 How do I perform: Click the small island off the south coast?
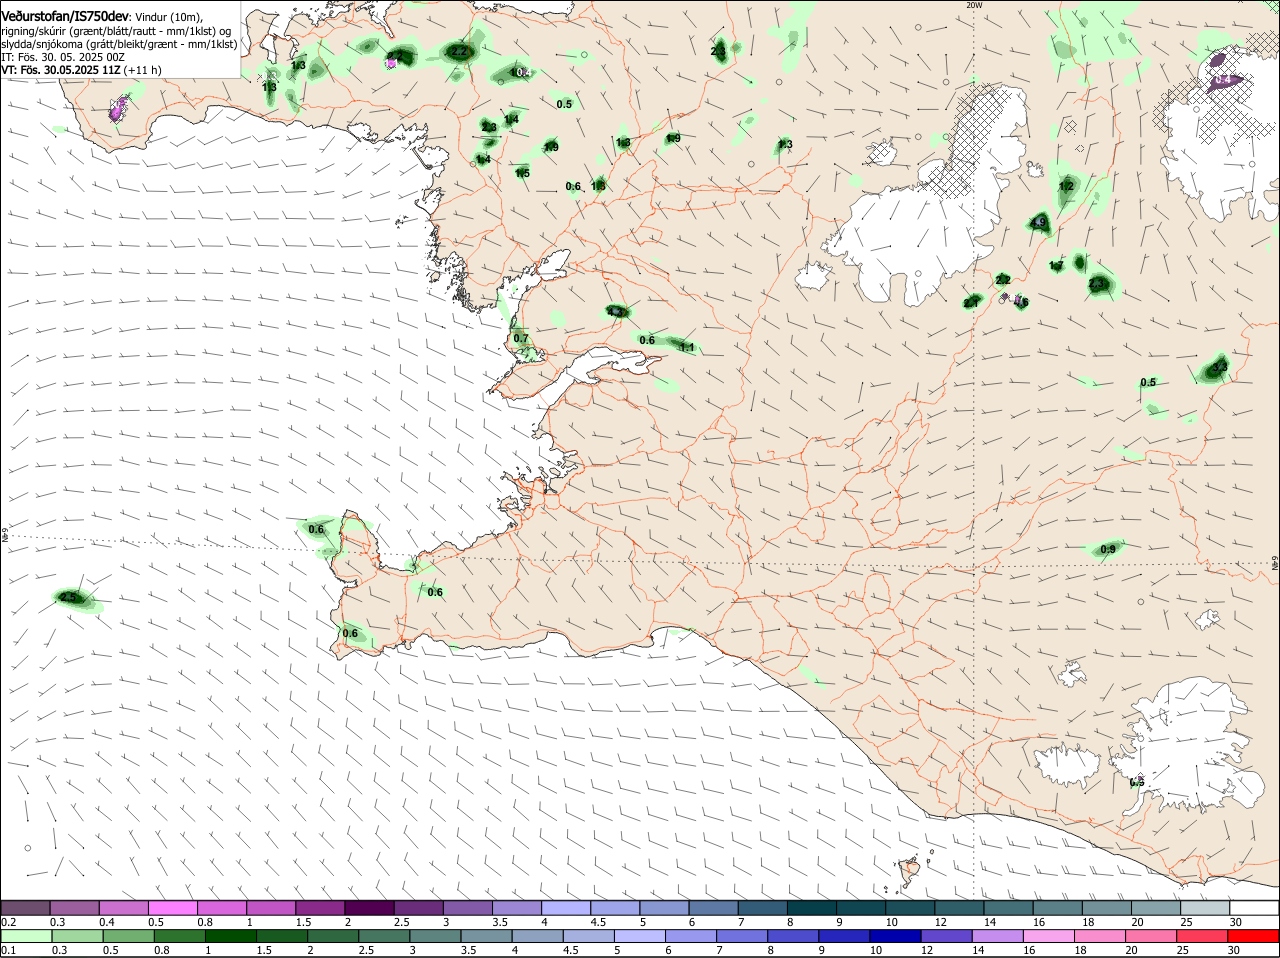pos(909,873)
